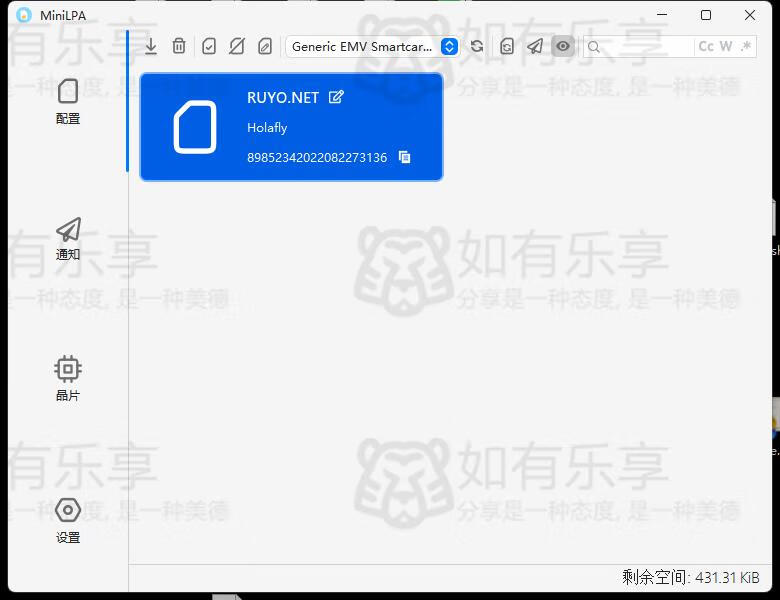Click the refresh icon beside card reader dropdown
This screenshot has width=780, height=600.
pos(477,46)
